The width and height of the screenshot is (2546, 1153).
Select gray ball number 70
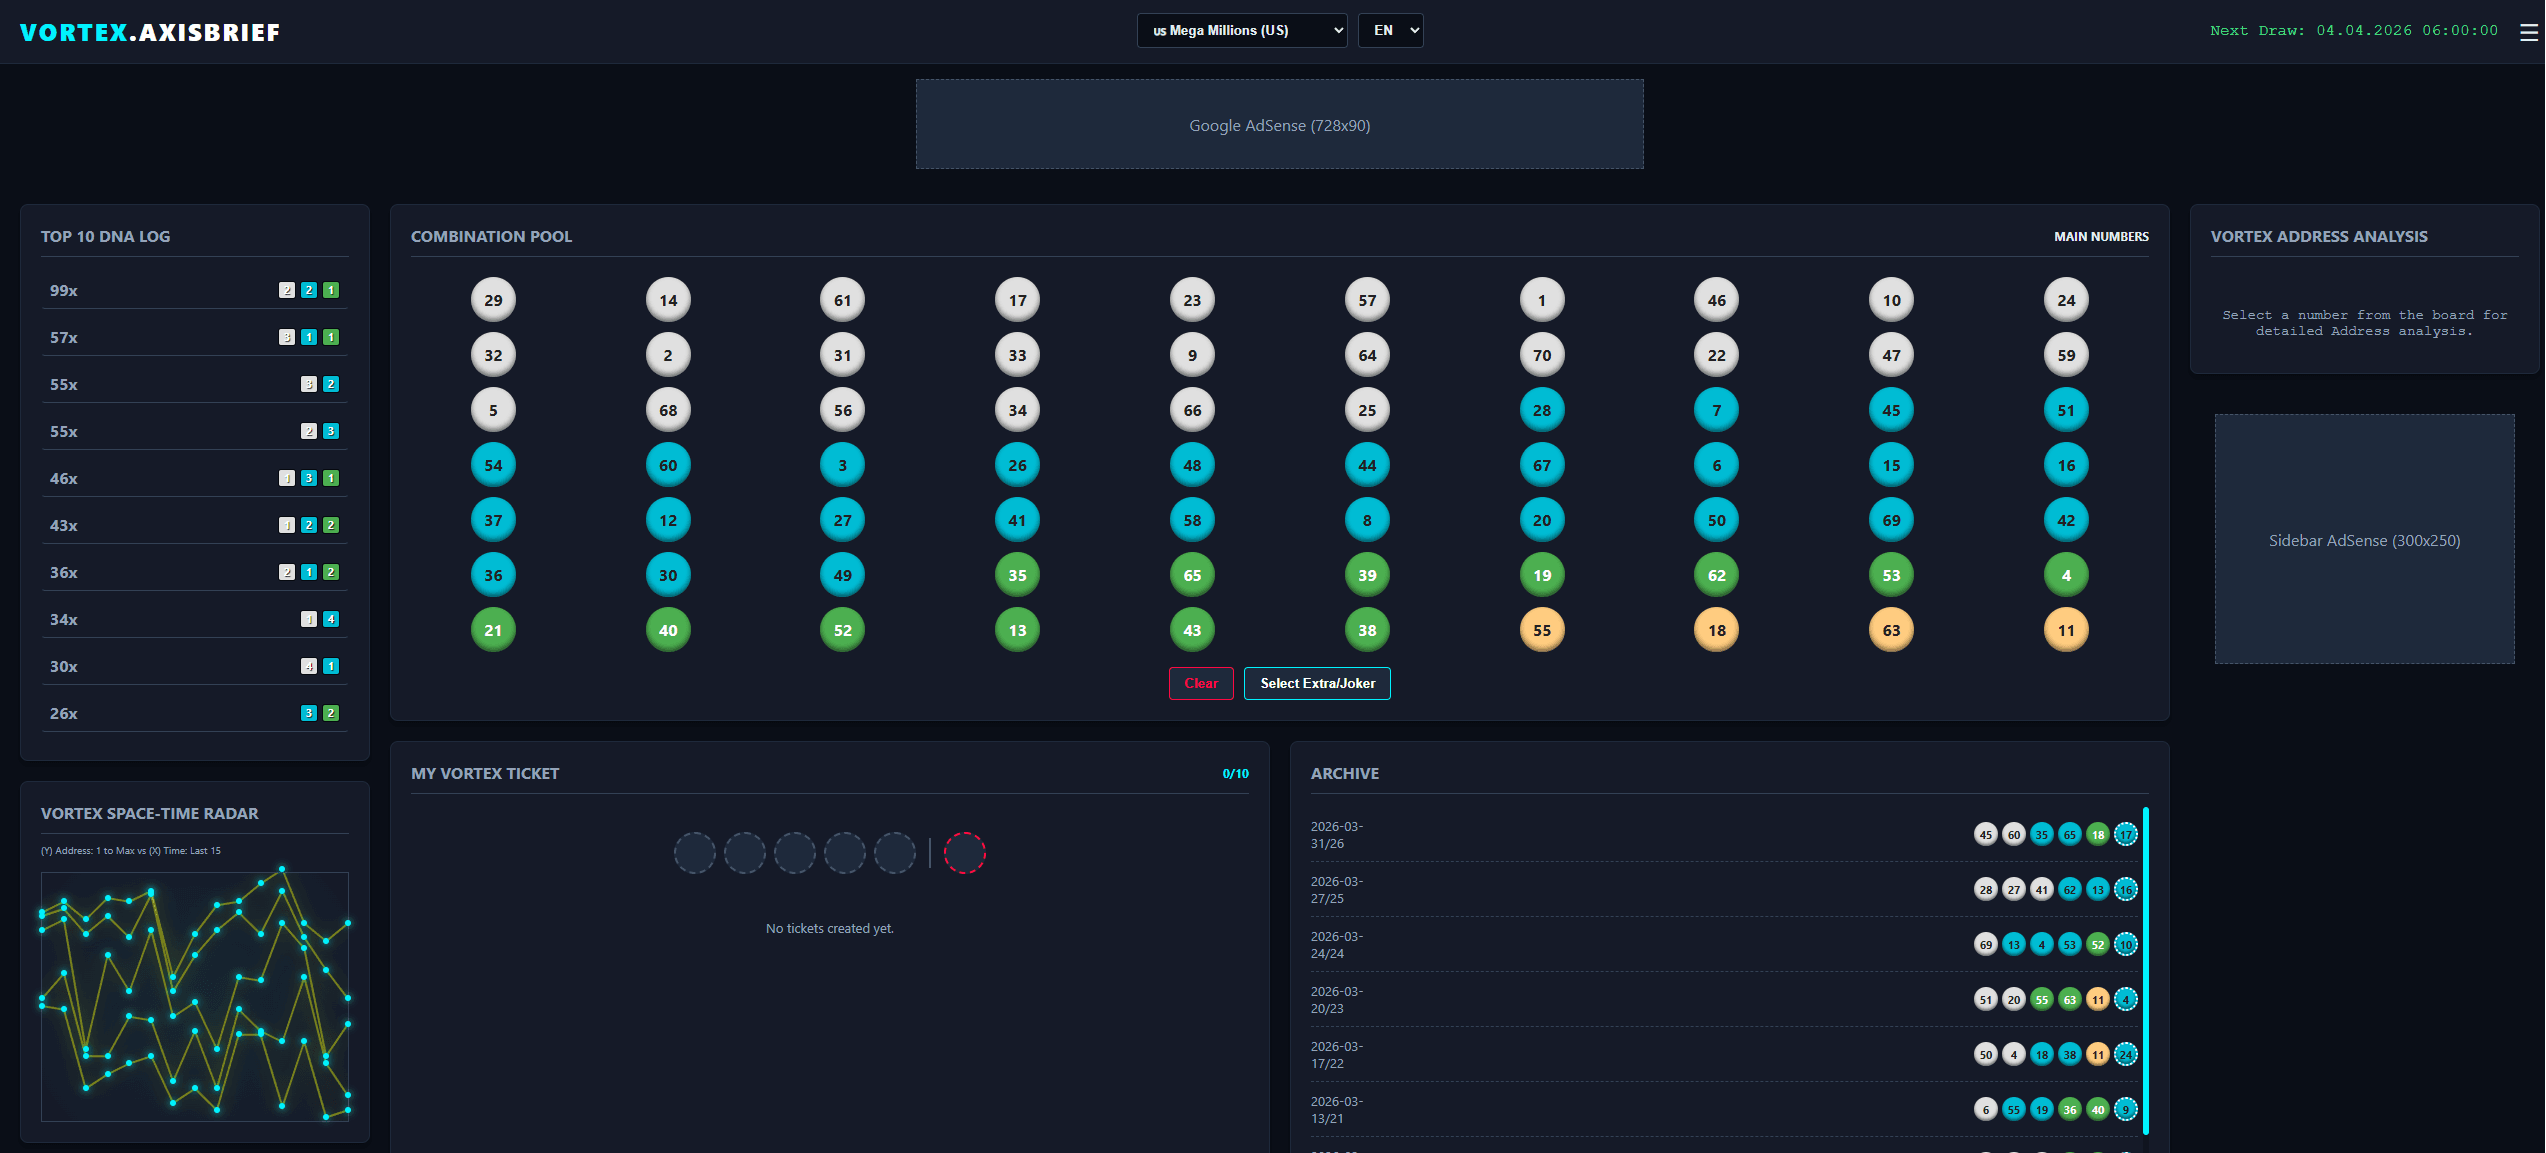click(x=1542, y=355)
